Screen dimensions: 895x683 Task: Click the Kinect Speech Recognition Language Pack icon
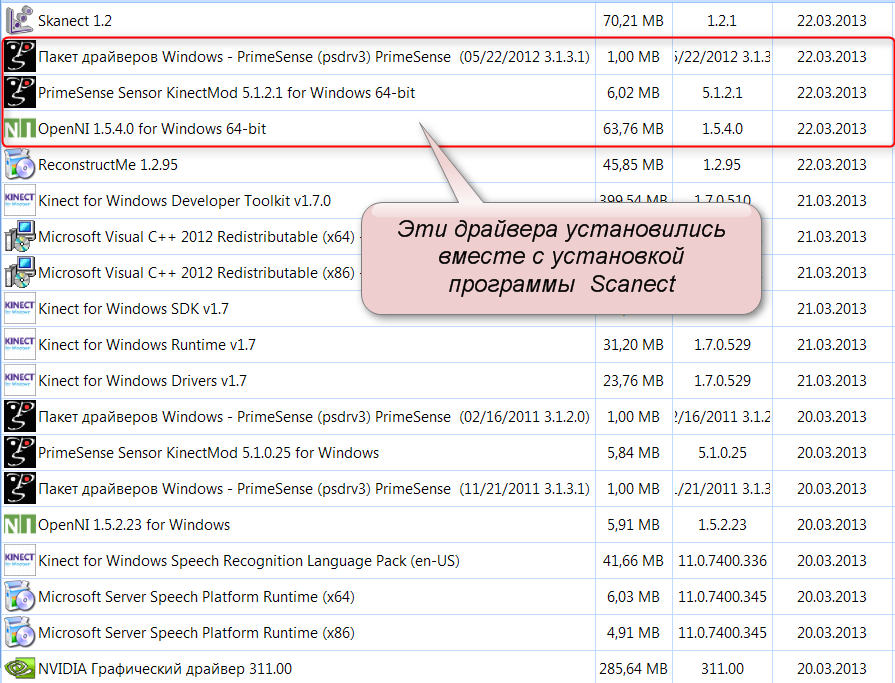19,560
